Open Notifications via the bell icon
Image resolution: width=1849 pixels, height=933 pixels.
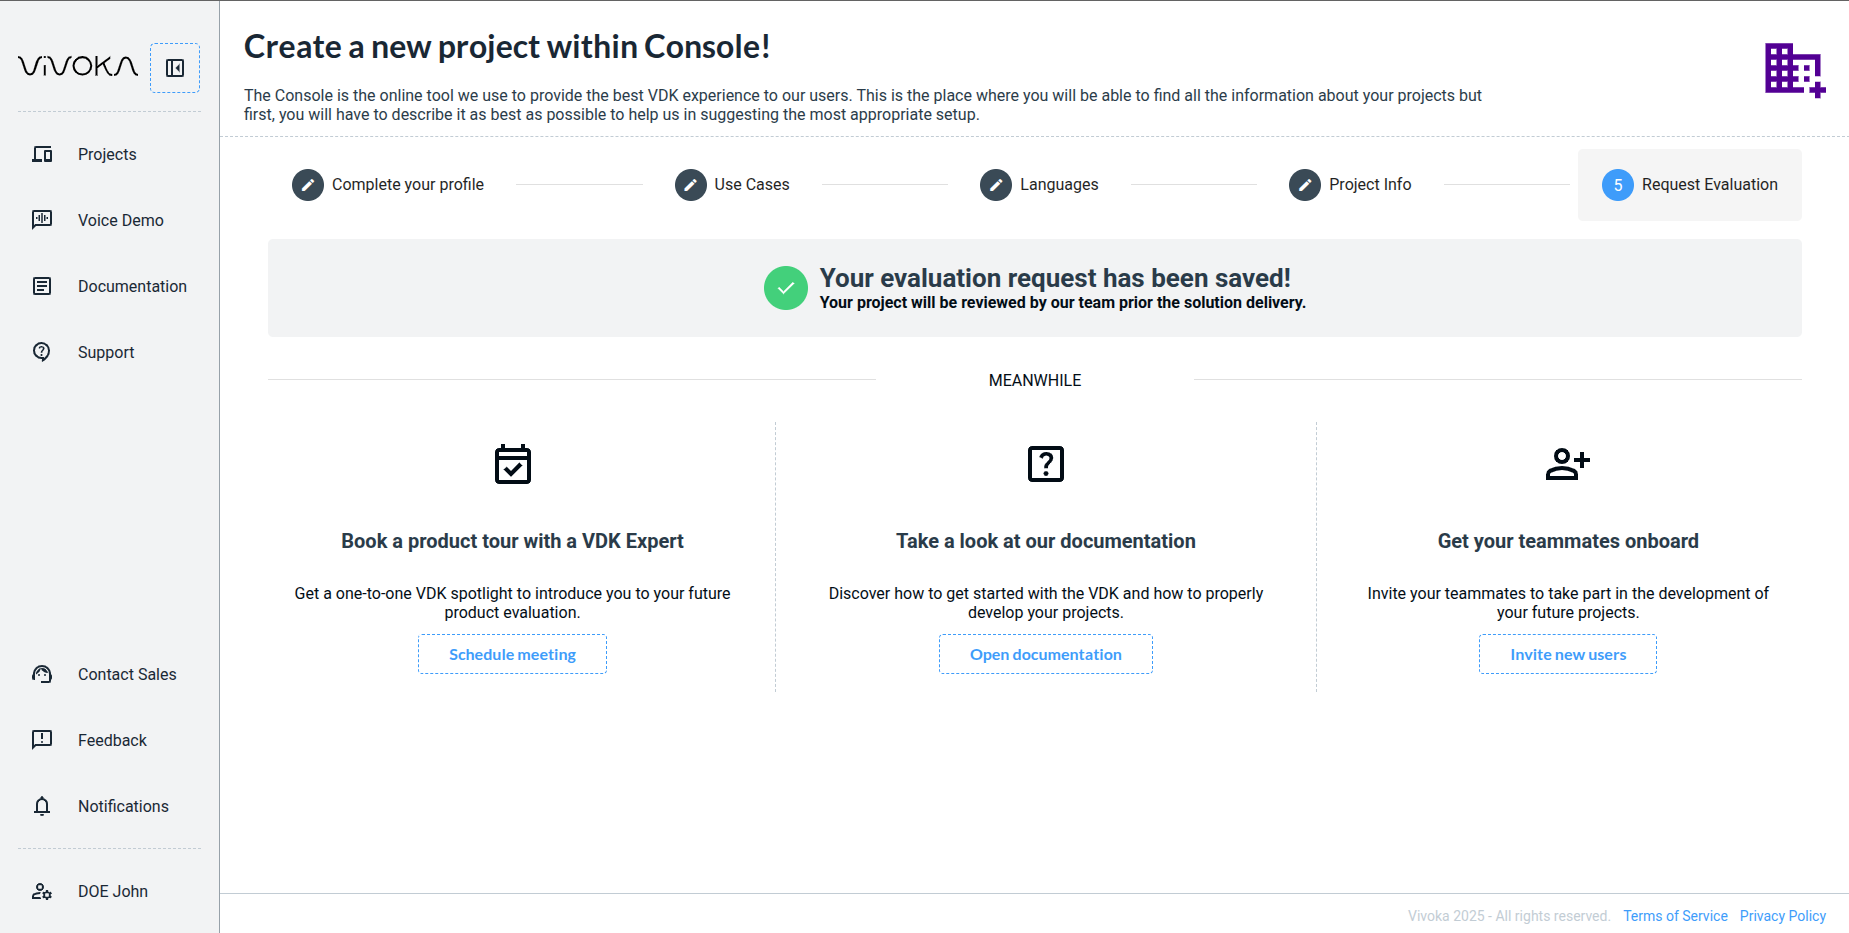(42, 806)
